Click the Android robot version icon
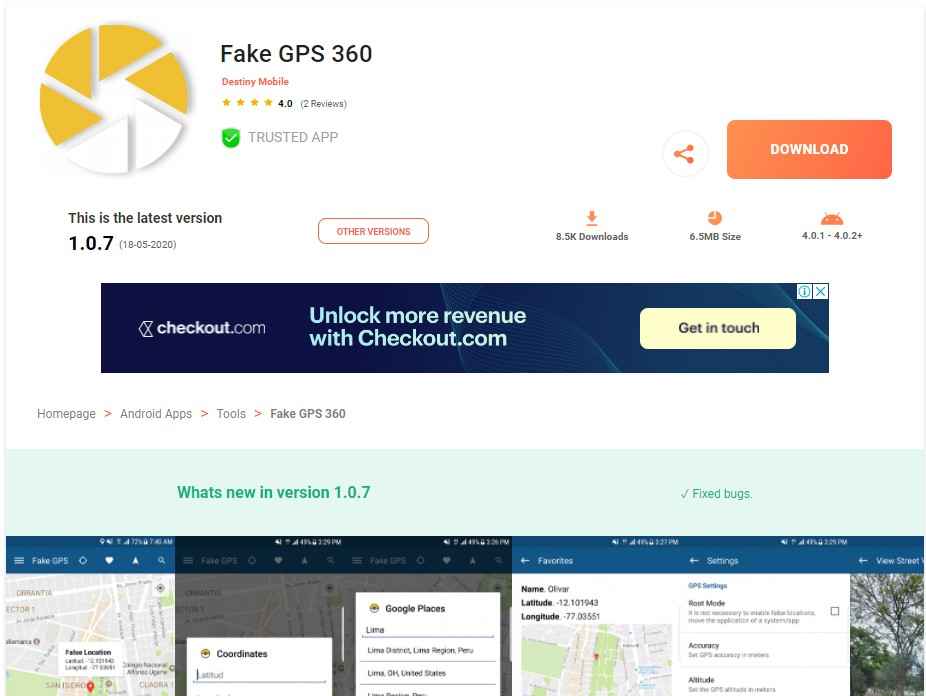Screen dimensions: 926x696 tap(832, 218)
